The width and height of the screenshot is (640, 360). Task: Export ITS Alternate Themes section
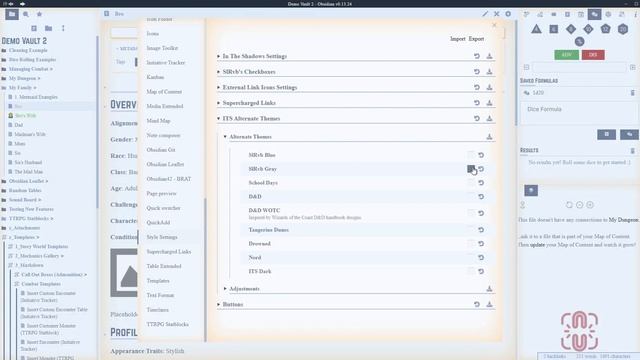(x=489, y=118)
